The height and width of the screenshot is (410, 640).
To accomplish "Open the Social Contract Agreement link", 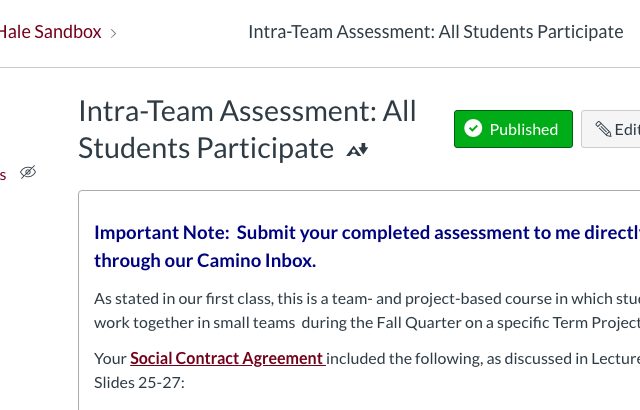I will 228,359.
